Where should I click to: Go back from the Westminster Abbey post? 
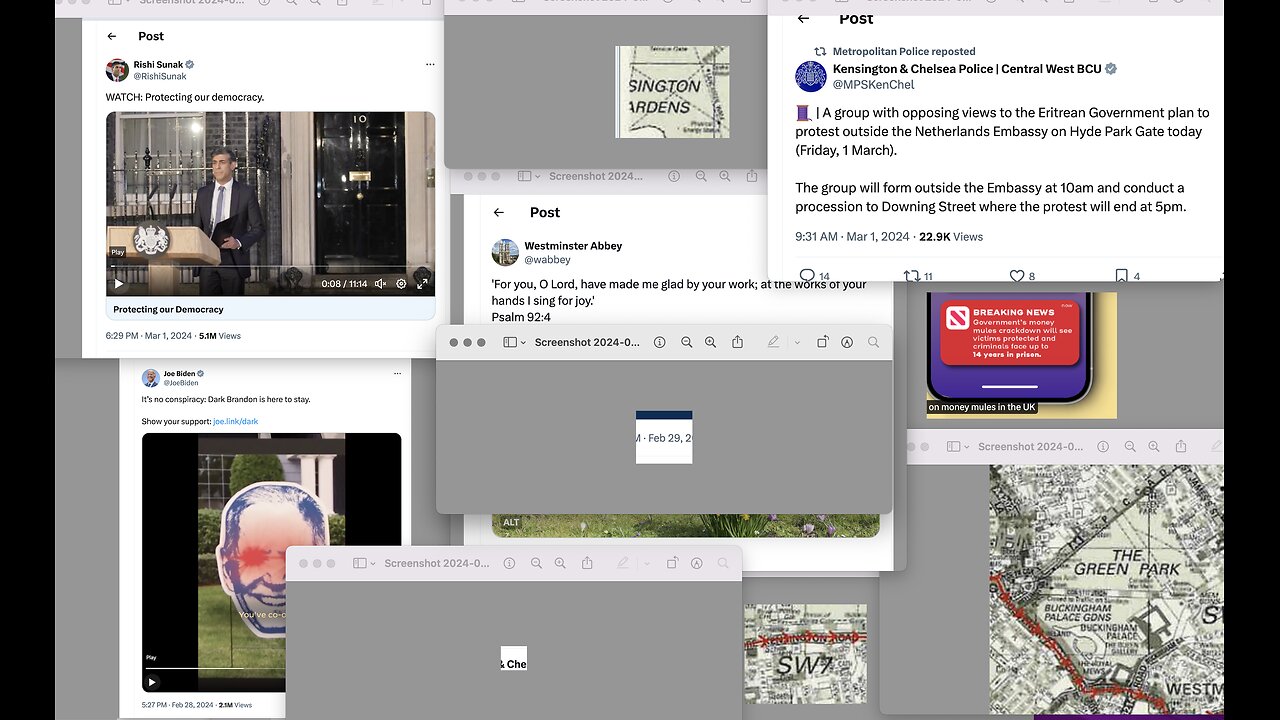click(x=499, y=212)
